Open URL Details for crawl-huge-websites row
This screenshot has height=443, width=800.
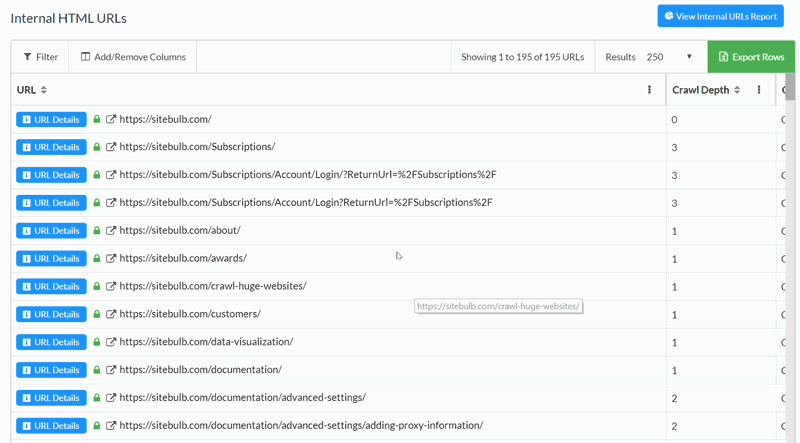51,286
